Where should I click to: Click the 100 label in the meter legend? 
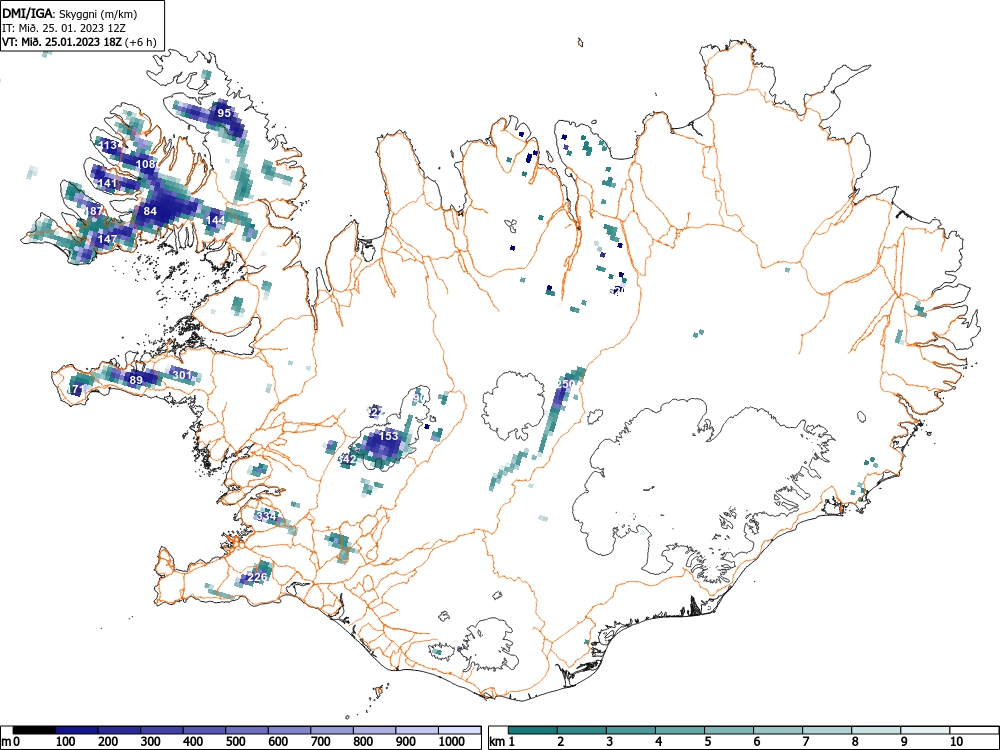(x=66, y=742)
